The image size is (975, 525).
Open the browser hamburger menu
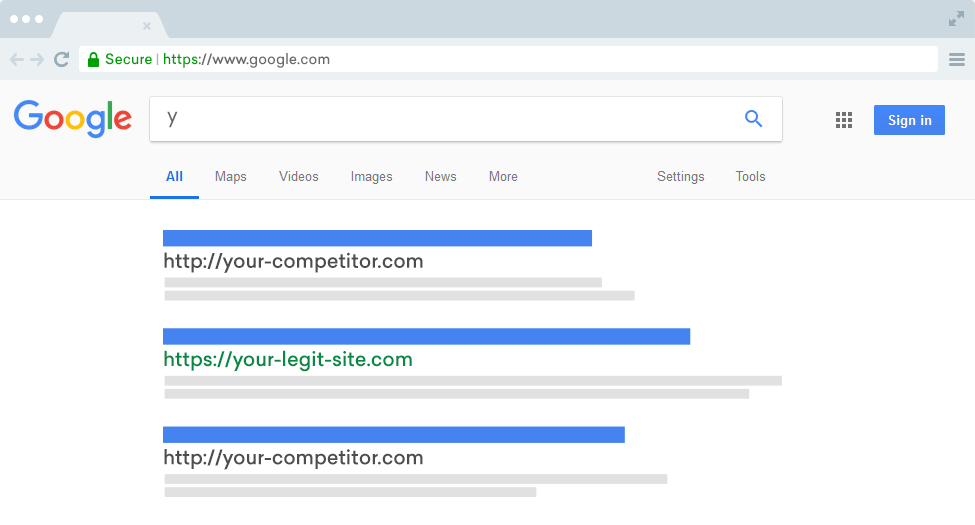click(x=956, y=60)
